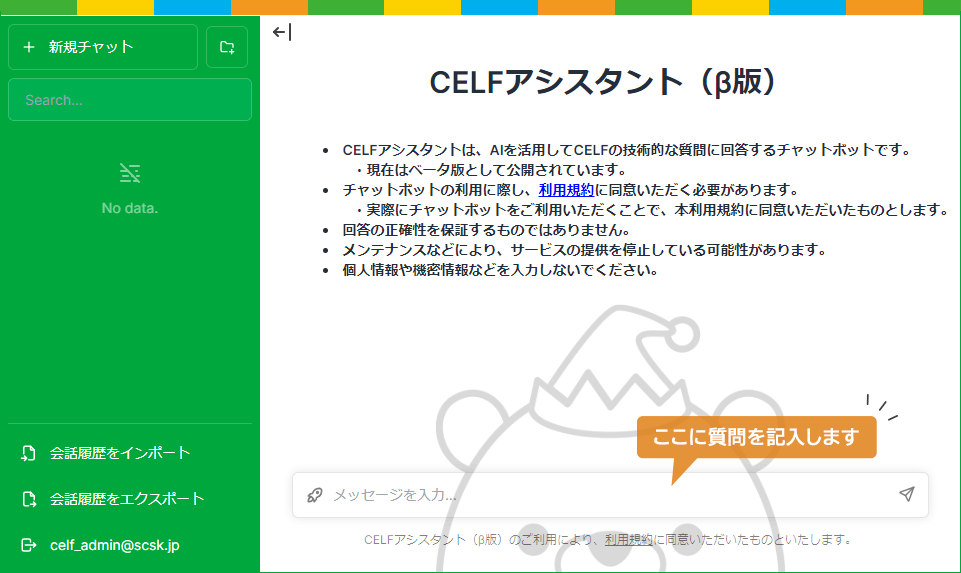Viewport: 961px width, 573px height.
Task: Click the rocket icon in message box
Action: 315,495
